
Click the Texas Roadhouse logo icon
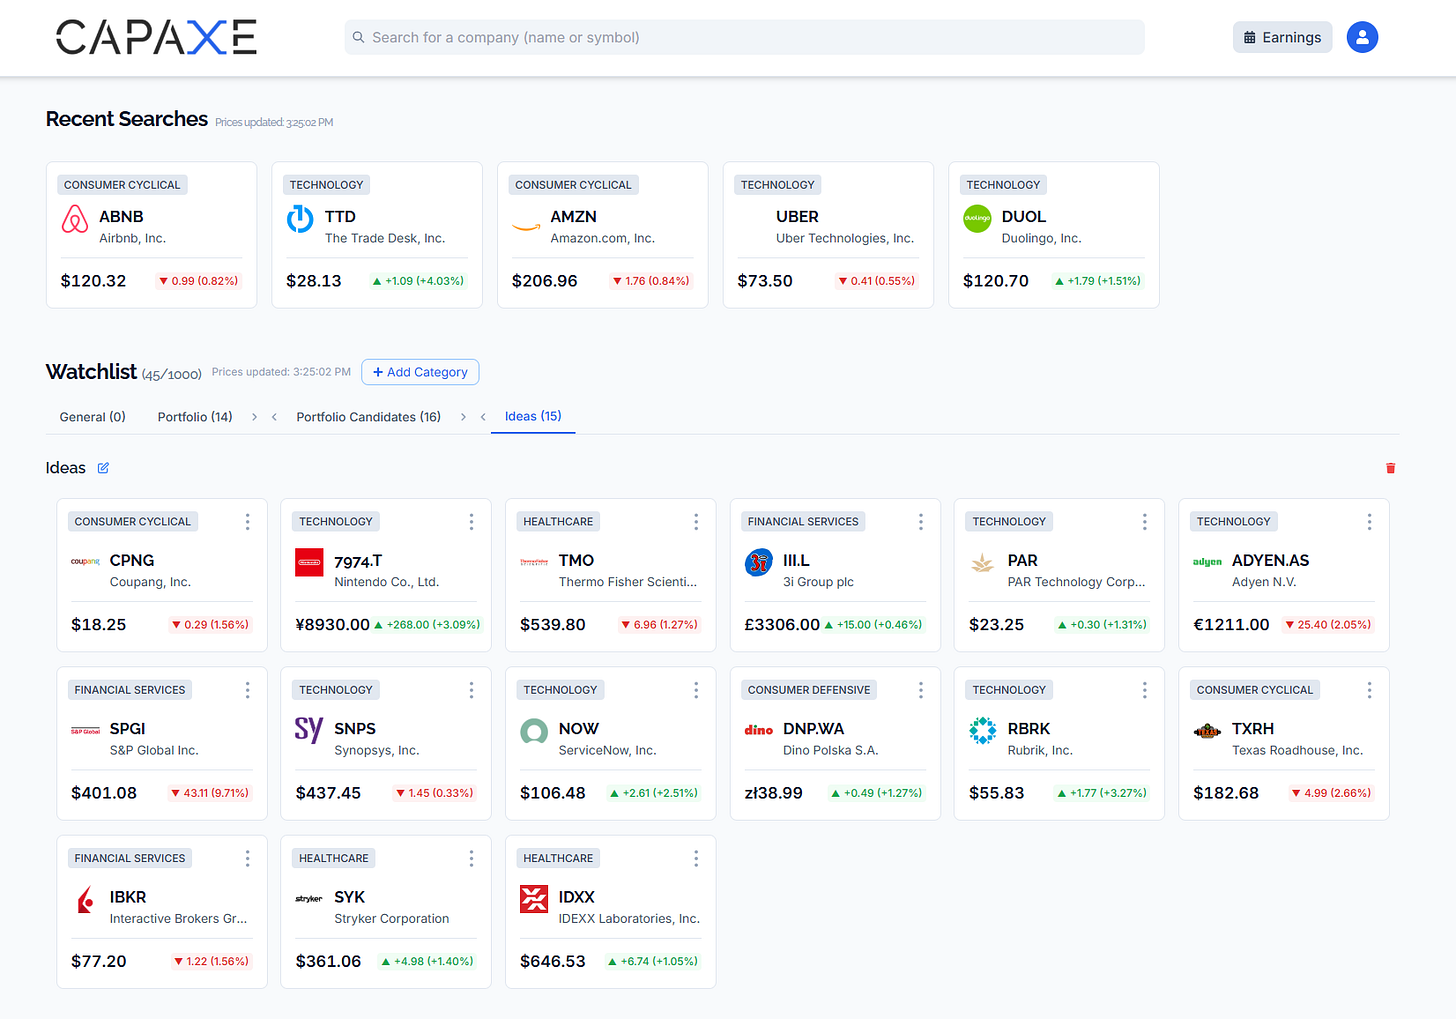click(1208, 731)
